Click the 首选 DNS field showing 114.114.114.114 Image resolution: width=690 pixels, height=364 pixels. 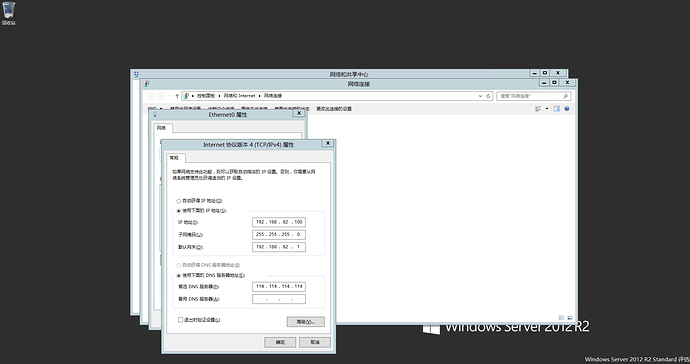279,287
